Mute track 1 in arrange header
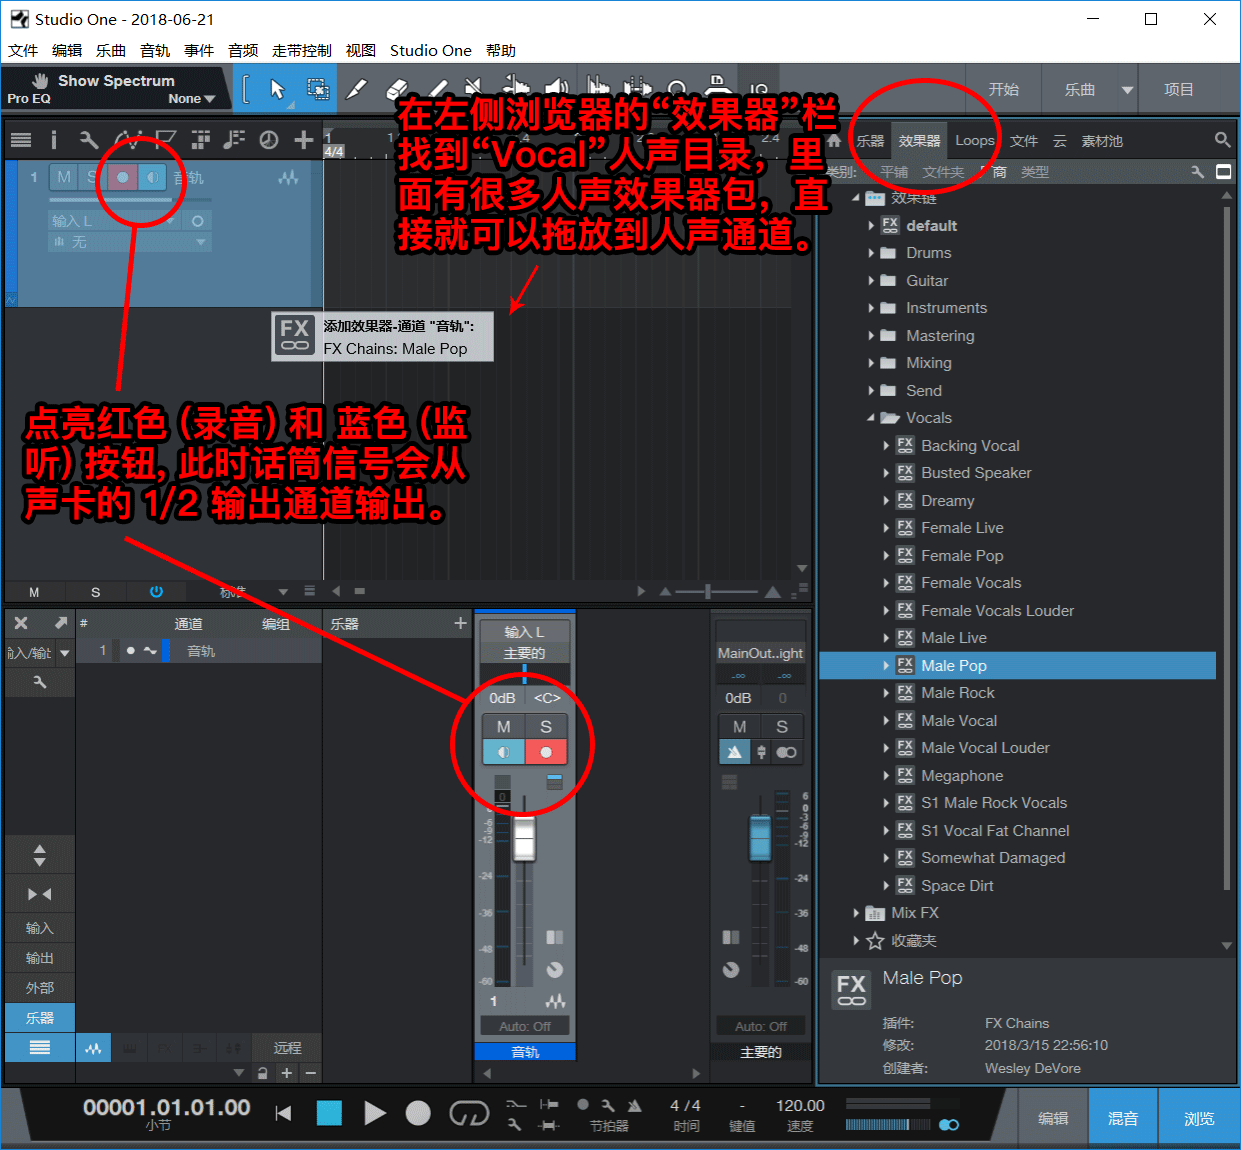The image size is (1241, 1150). point(64,177)
